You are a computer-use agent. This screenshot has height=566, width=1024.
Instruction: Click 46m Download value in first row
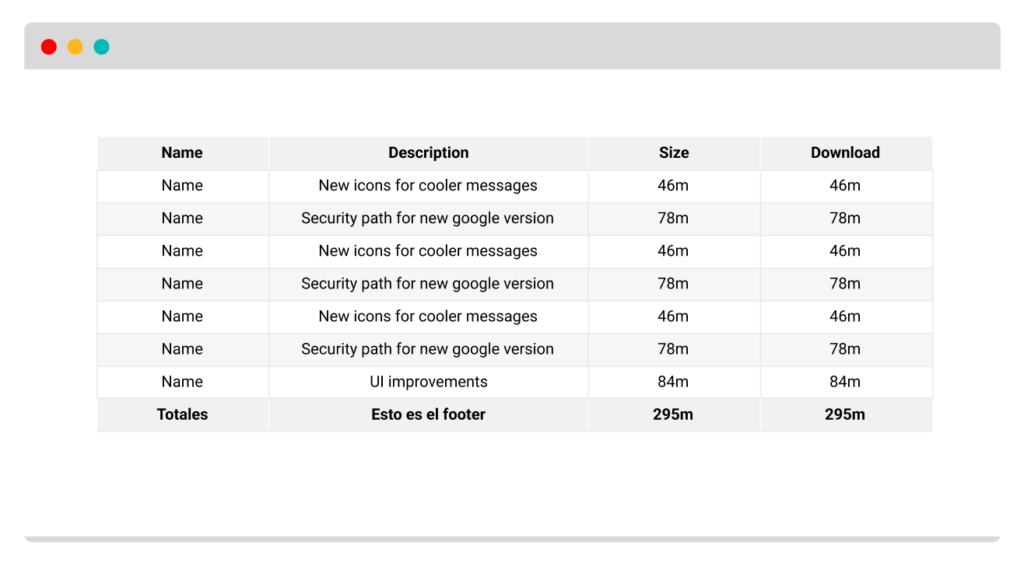[x=846, y=185]
